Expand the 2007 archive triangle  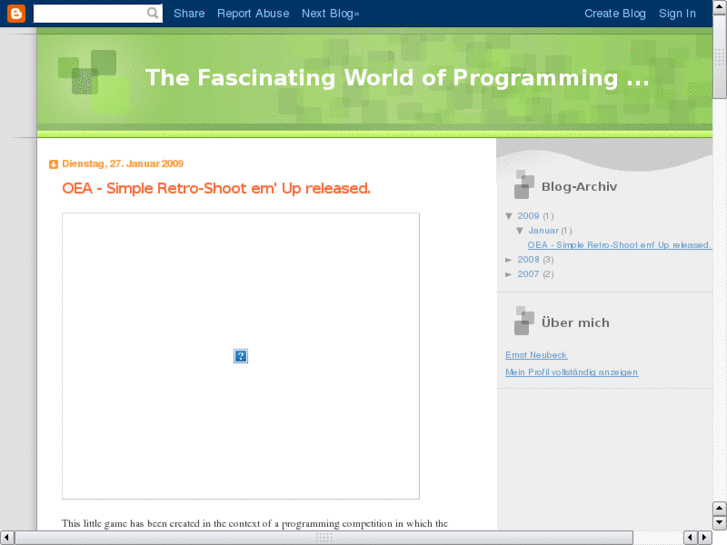tap(509, 275)
